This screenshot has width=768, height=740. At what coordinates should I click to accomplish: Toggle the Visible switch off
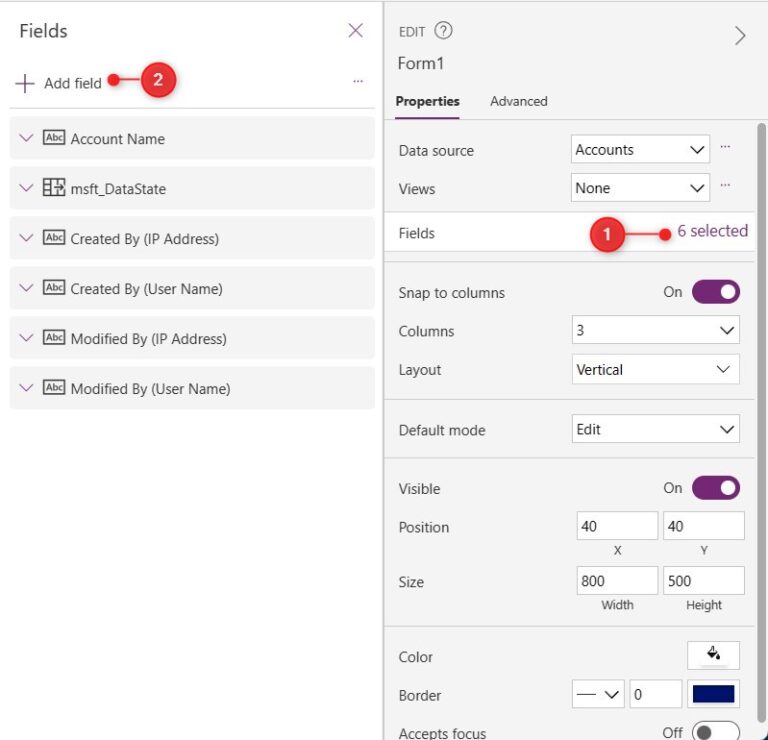click(x=715, y=488)
